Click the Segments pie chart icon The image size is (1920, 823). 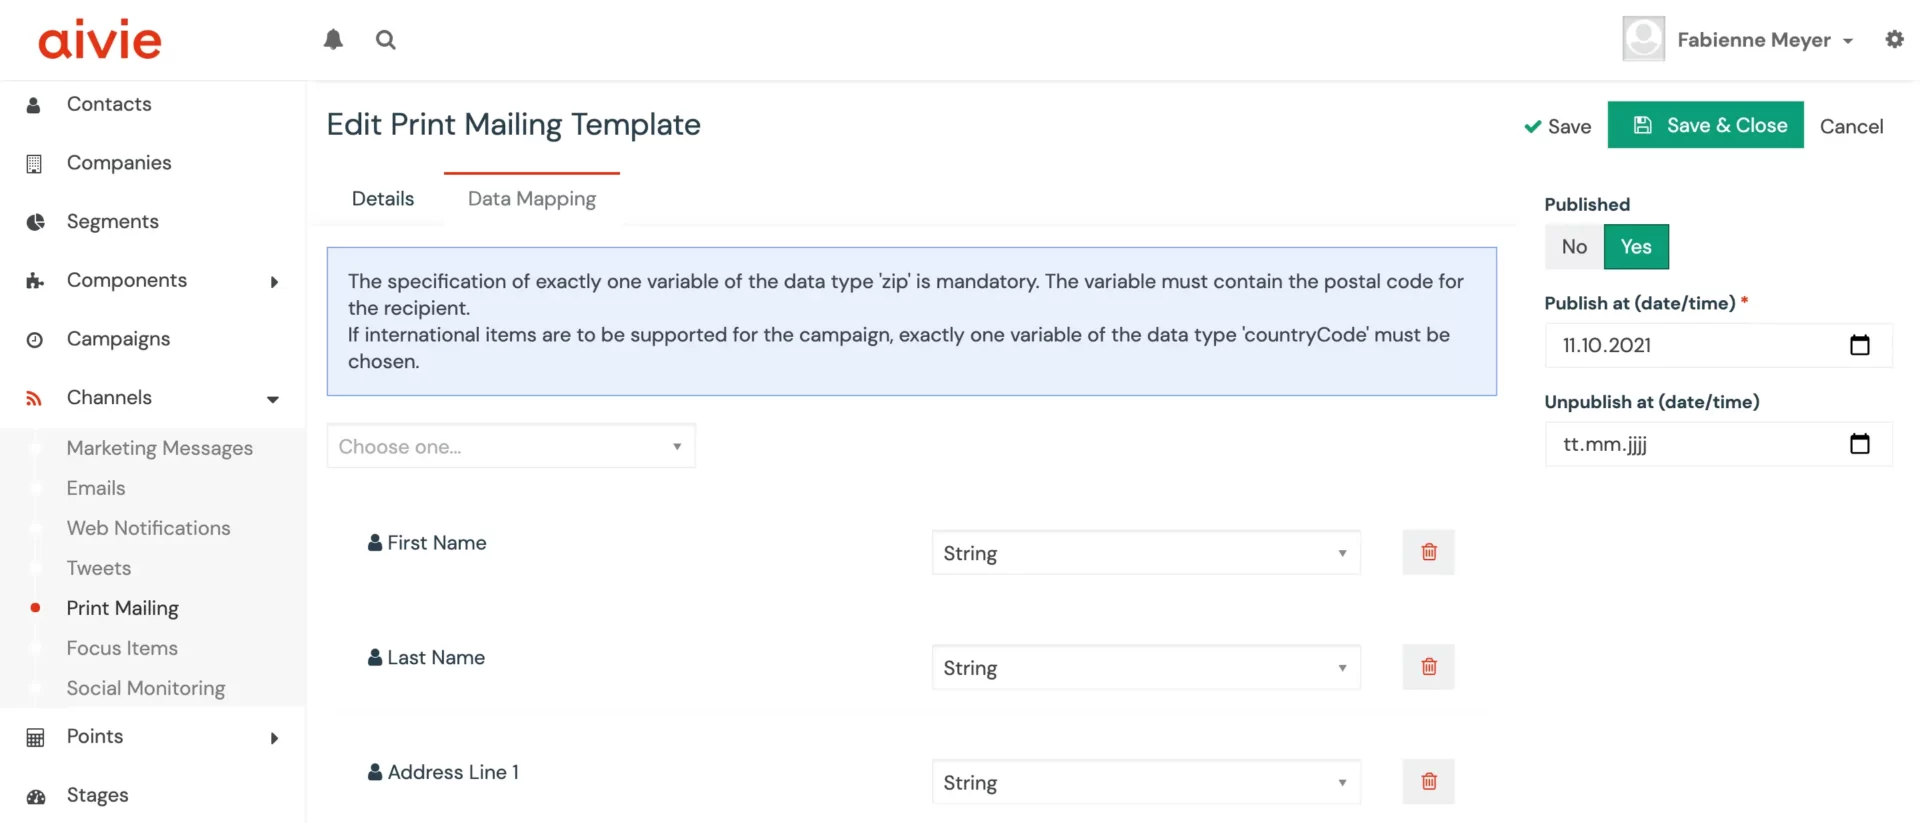click(35, 222)
